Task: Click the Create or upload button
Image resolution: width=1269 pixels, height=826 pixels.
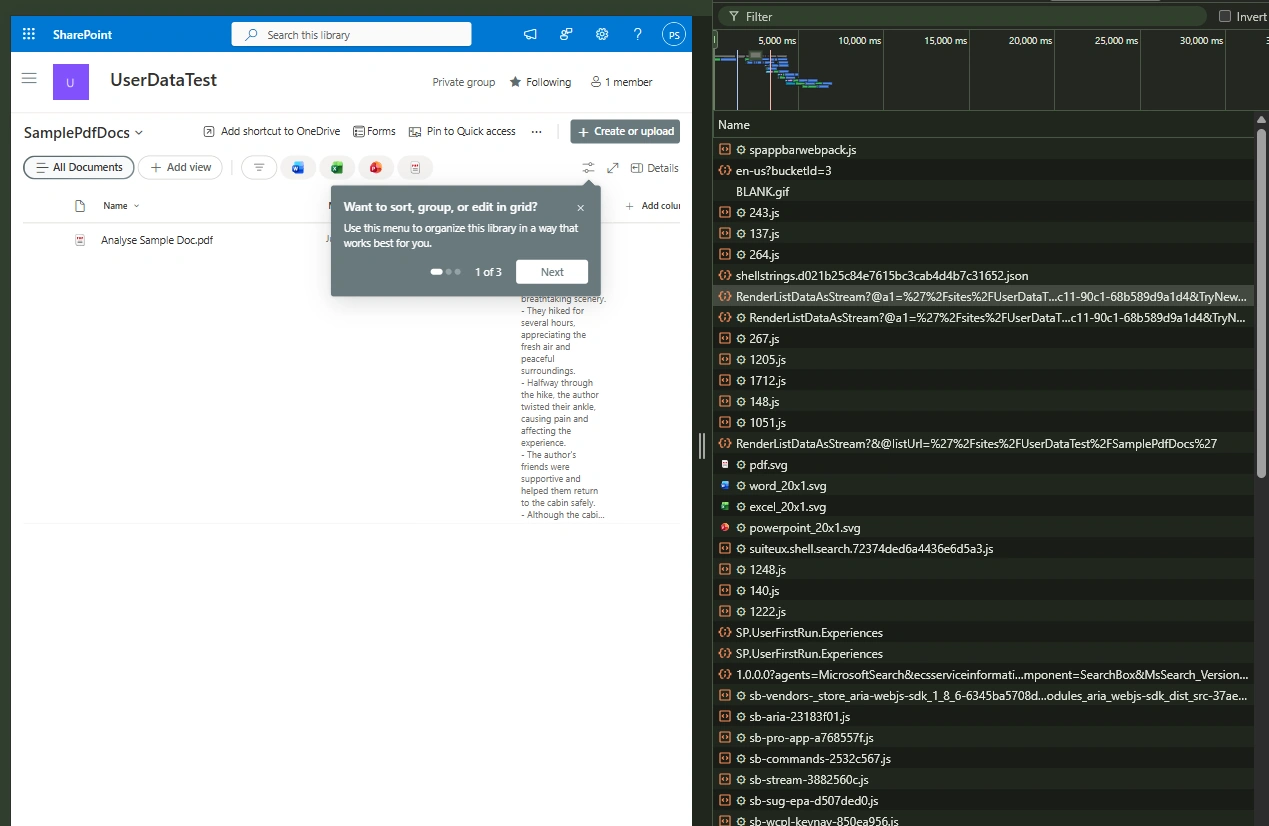Action: click(625, 131)
